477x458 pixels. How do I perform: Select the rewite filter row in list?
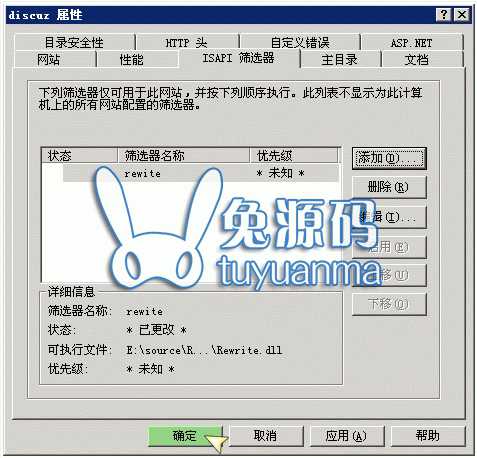point(201,173)
